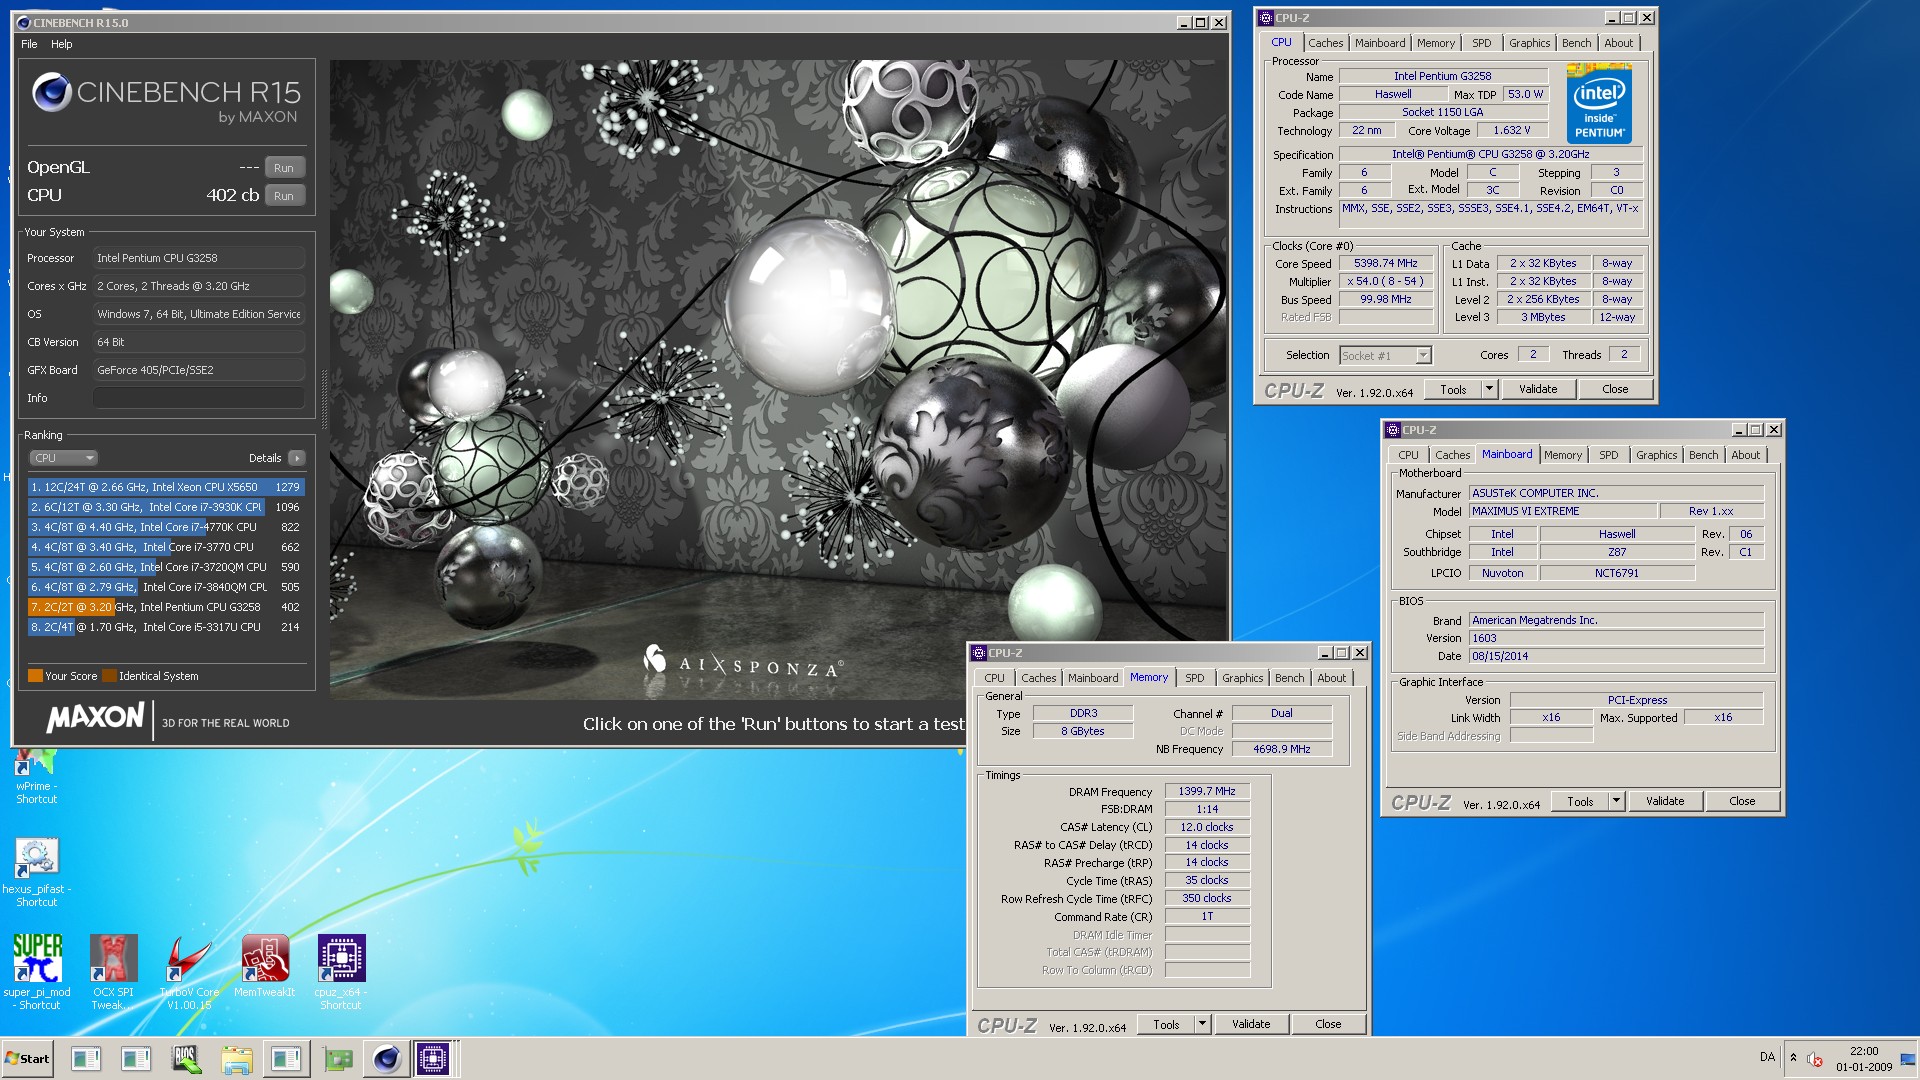Click the Show Desktop icon beside the clock

coord(1907,1059)
